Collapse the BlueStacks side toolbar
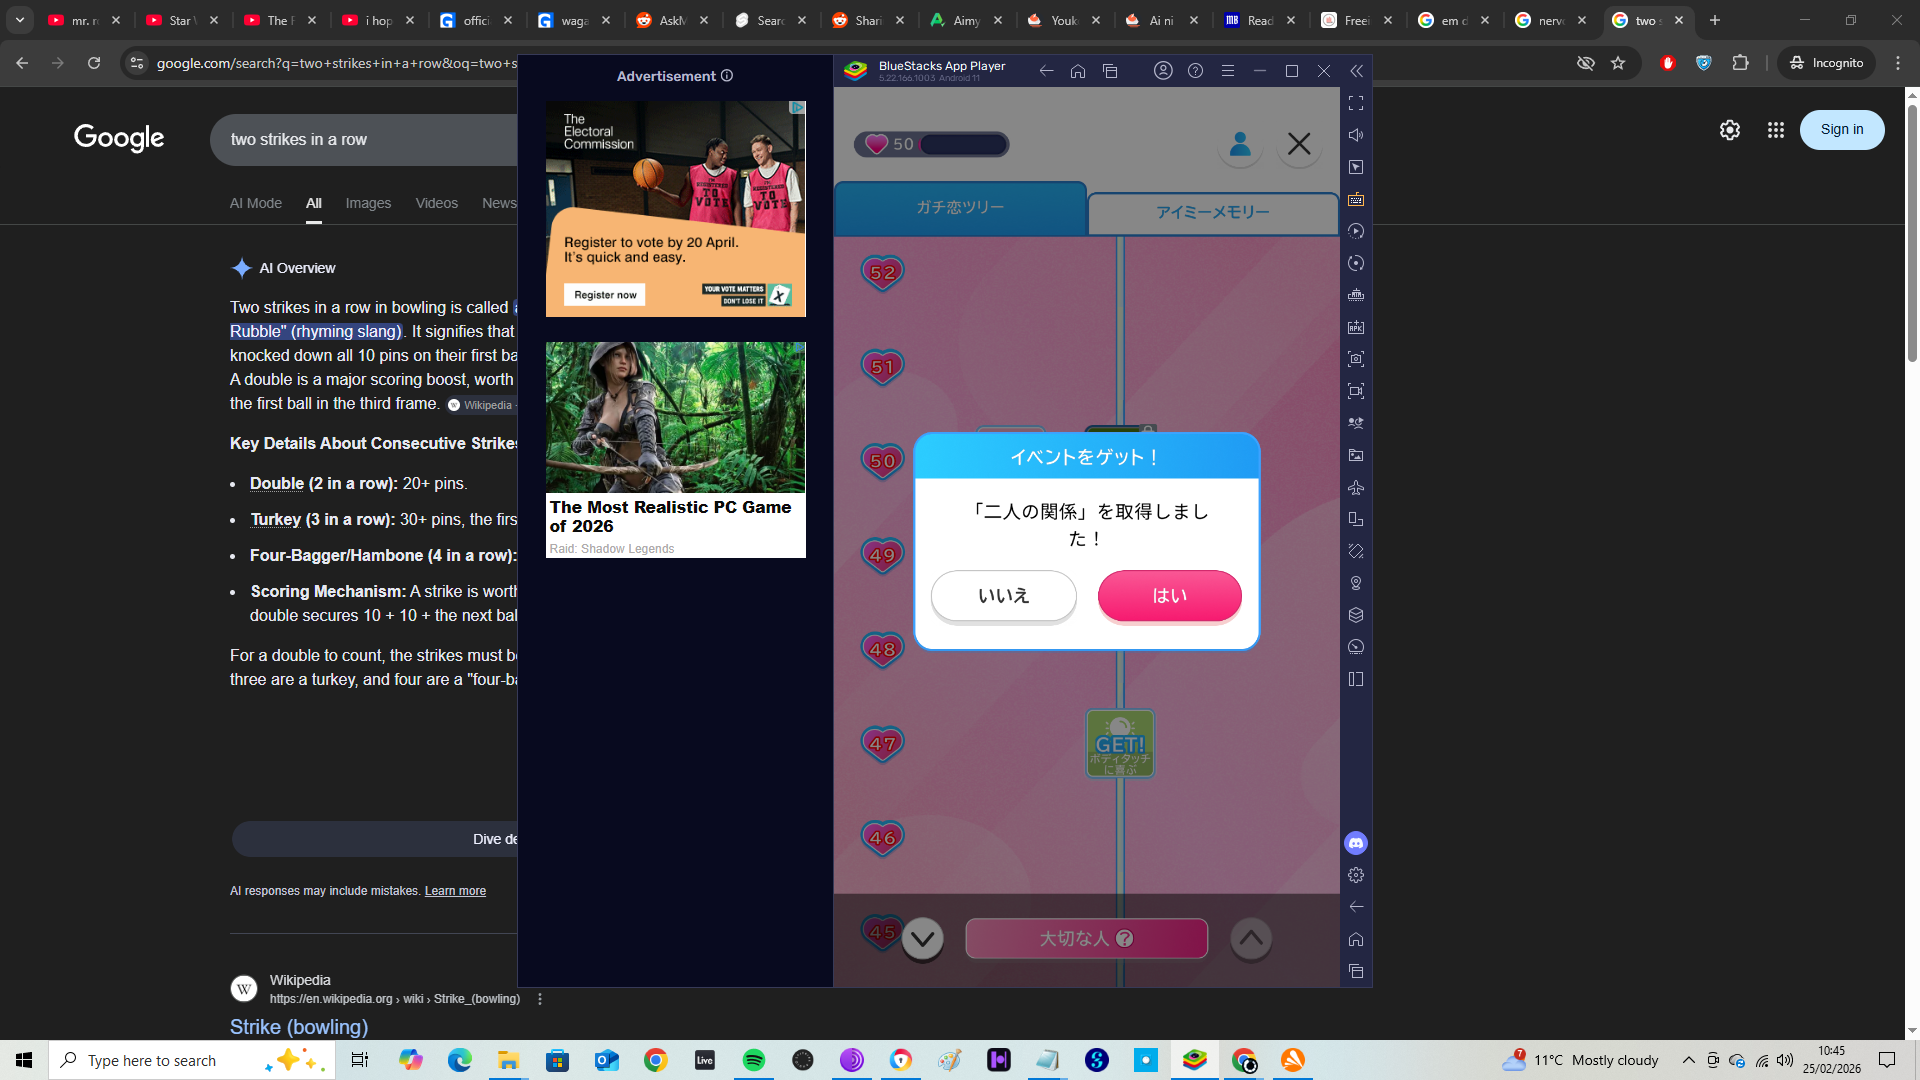The image size is (1920, 1080). [1356, 71]
